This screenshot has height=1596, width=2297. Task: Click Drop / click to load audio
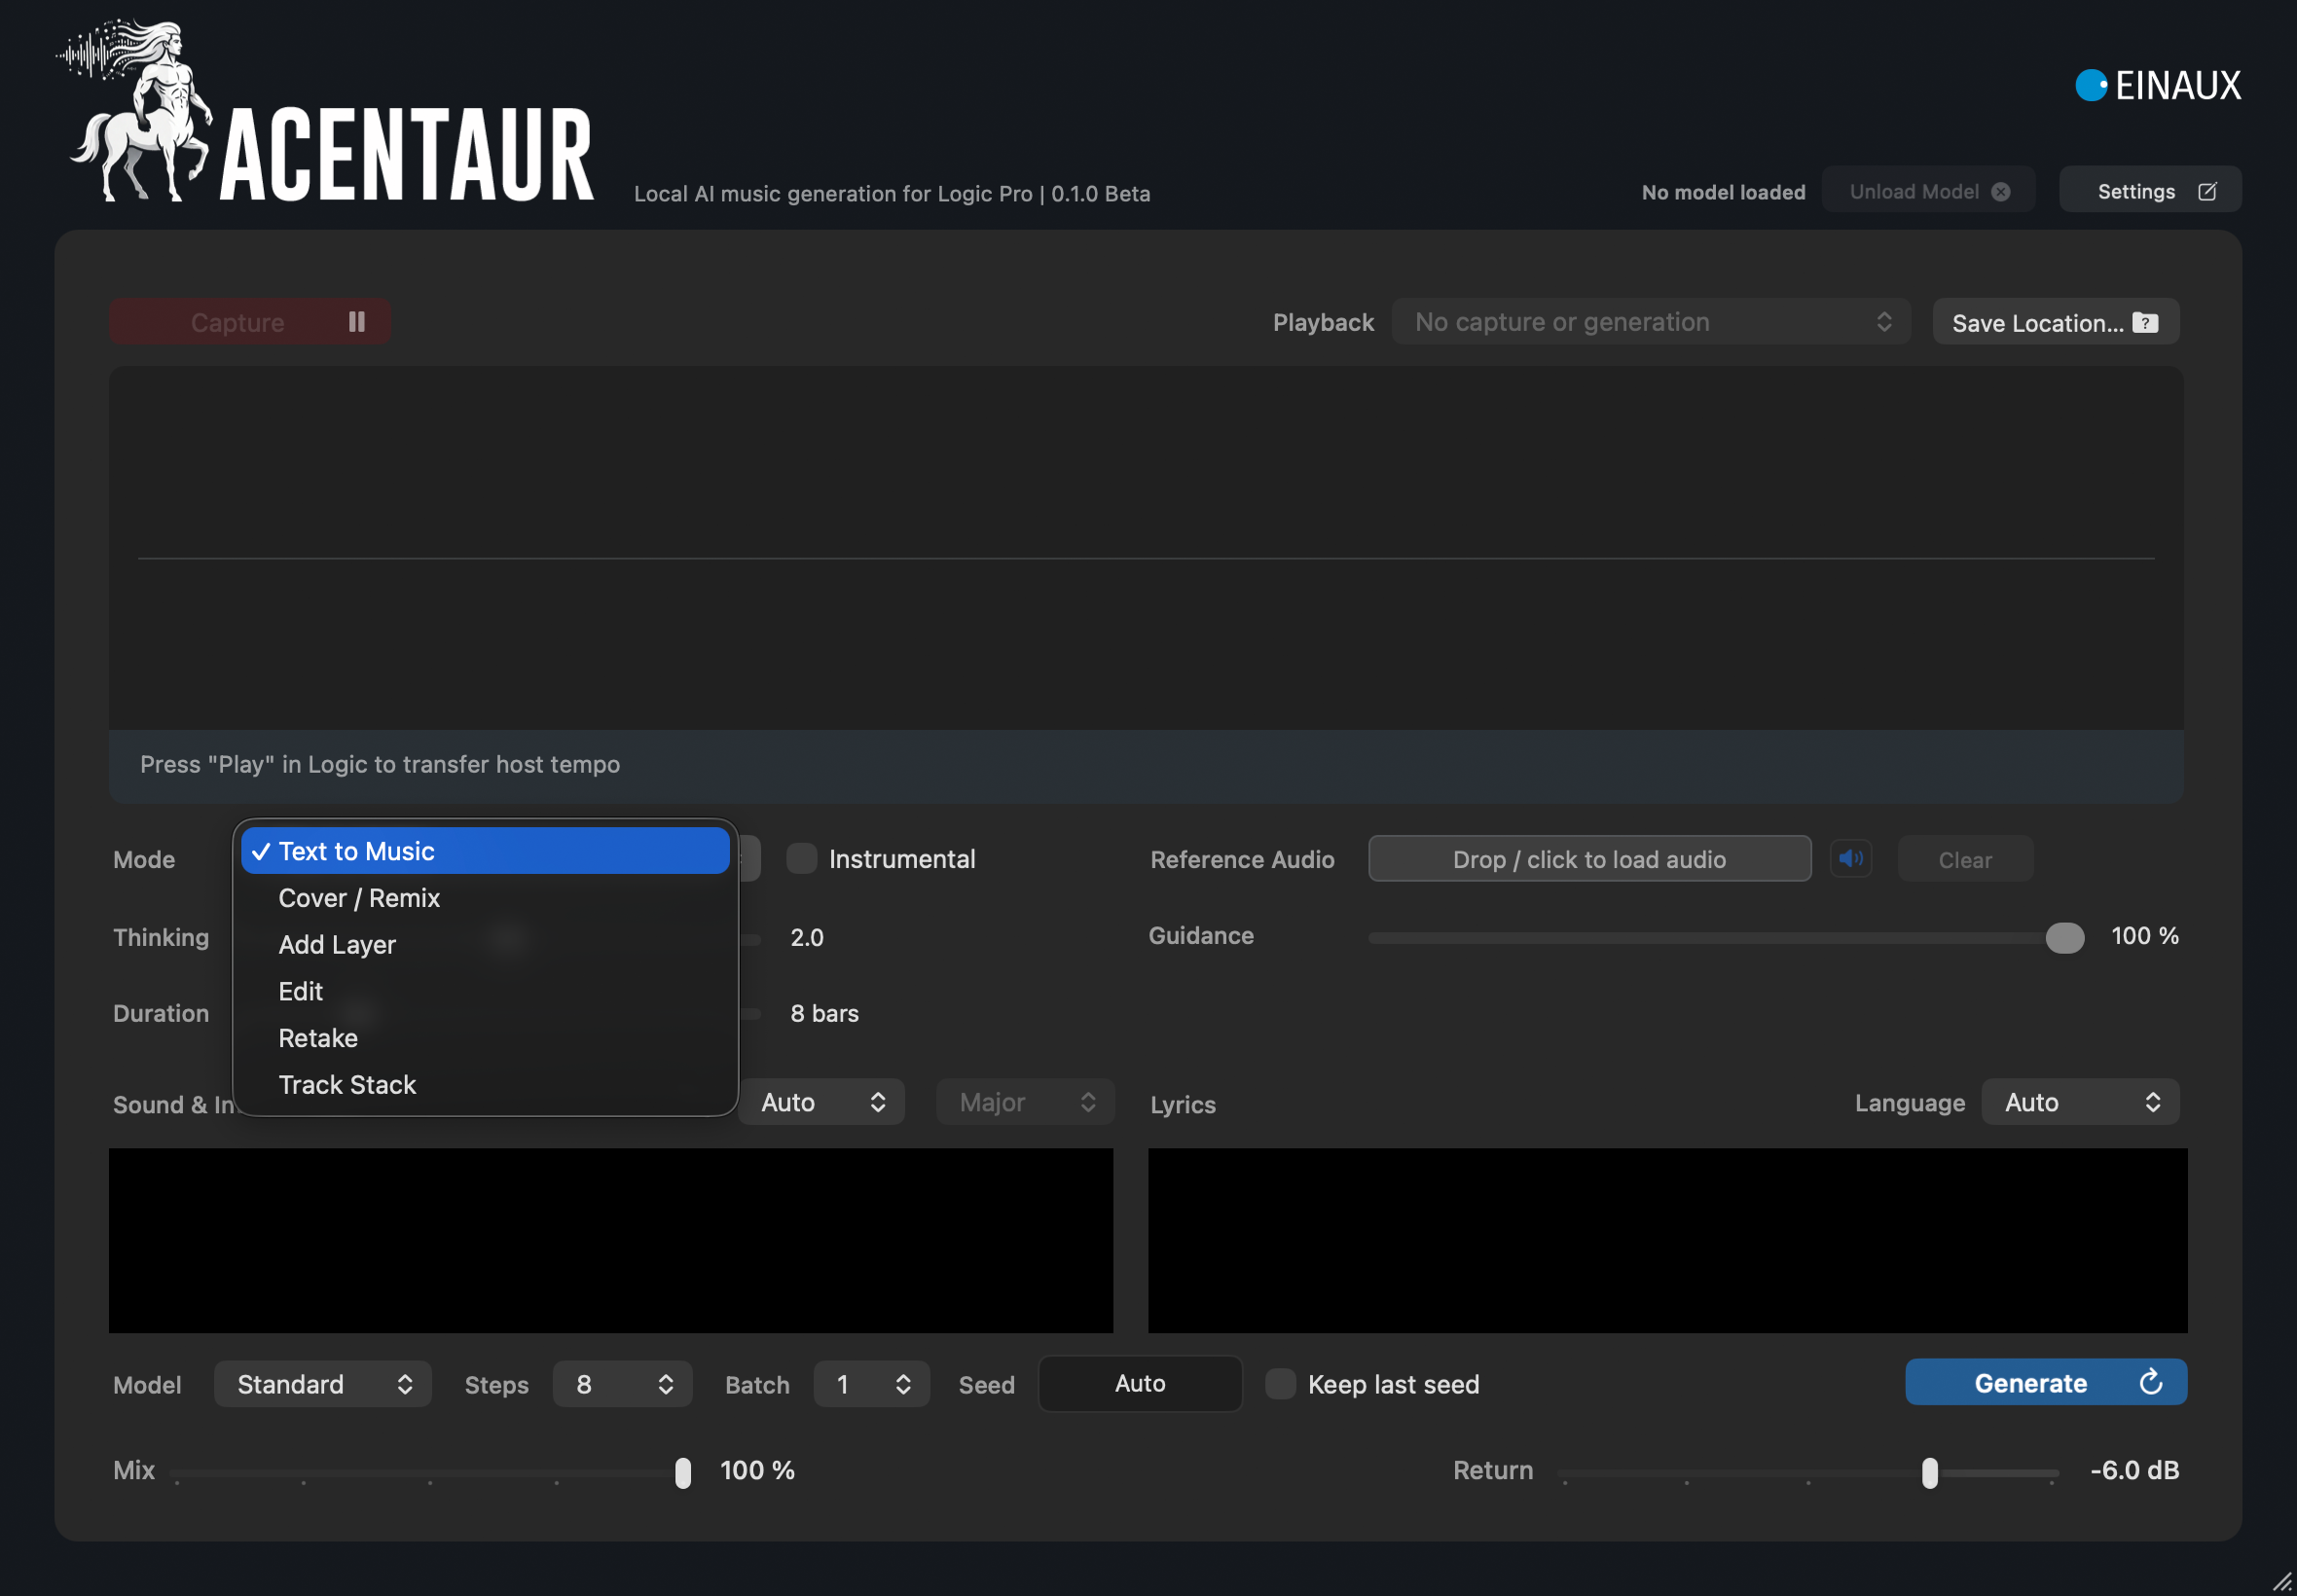click(1589, 858)
